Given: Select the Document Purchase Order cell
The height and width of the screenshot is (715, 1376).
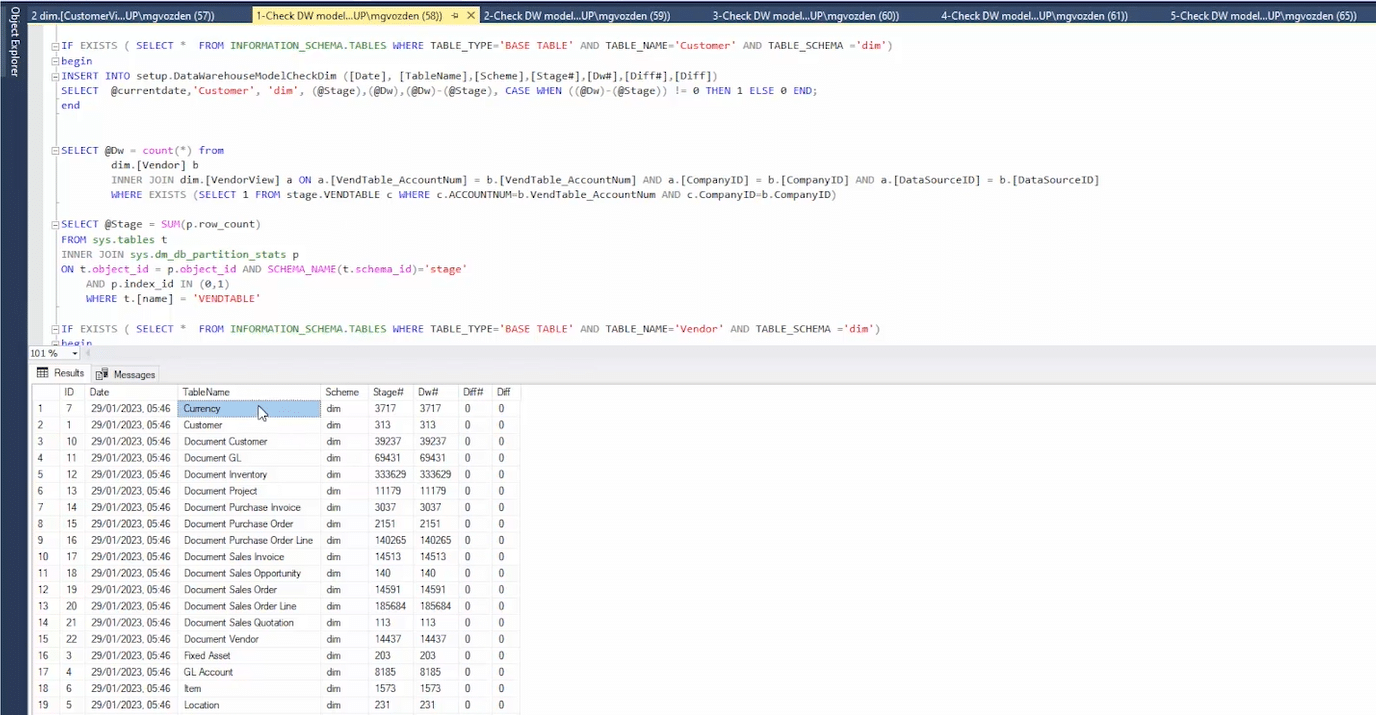Looking at the screenshot, I should coord(250,524).
